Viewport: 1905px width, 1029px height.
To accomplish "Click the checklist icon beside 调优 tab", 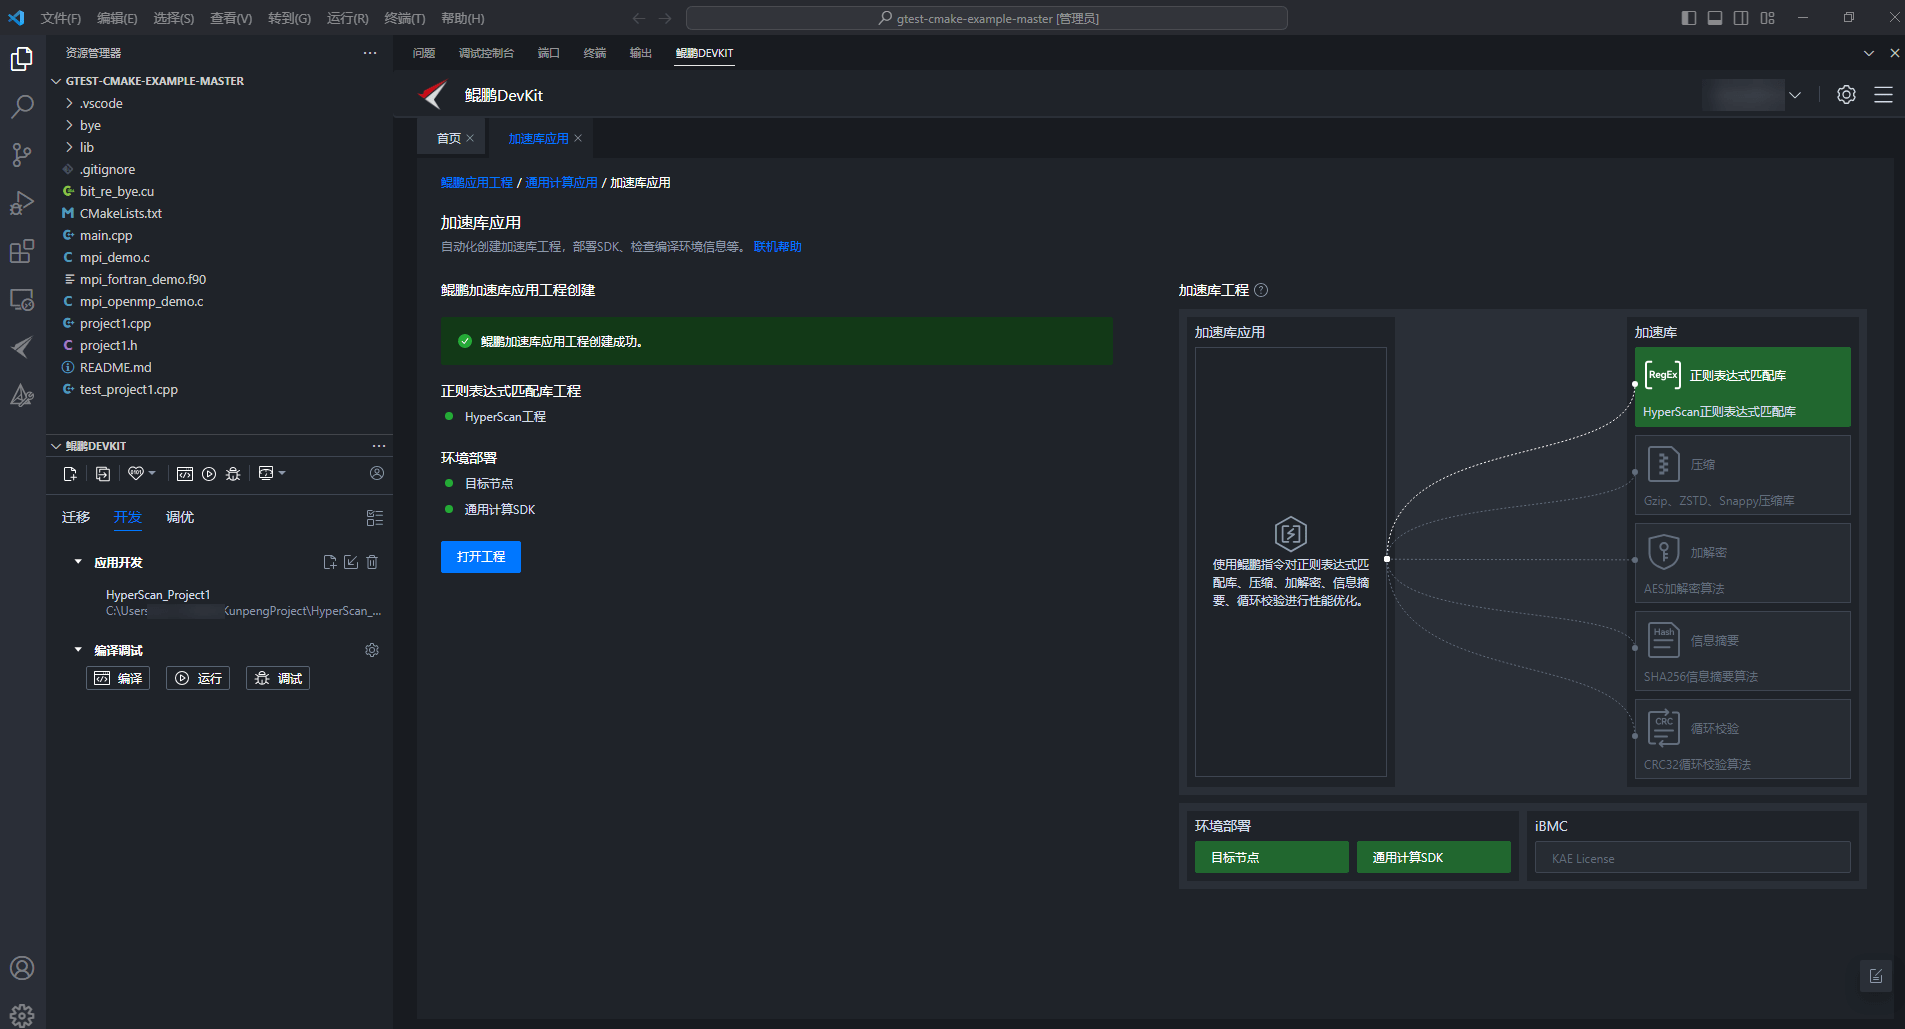I will (x=375, y=518).
